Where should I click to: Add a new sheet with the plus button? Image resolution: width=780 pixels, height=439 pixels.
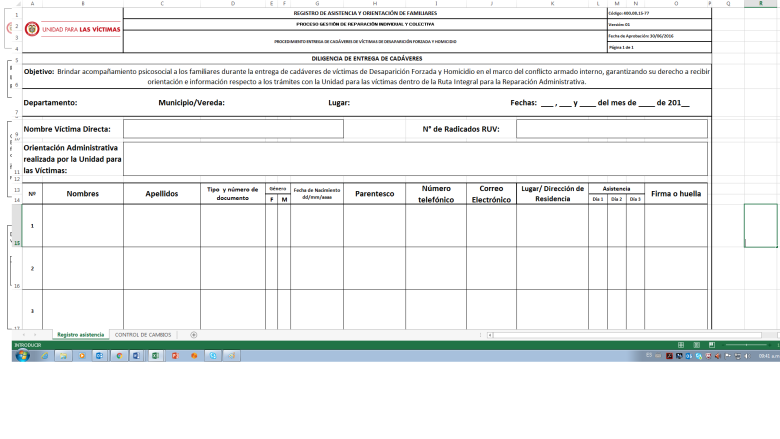[x=194, y=335]
